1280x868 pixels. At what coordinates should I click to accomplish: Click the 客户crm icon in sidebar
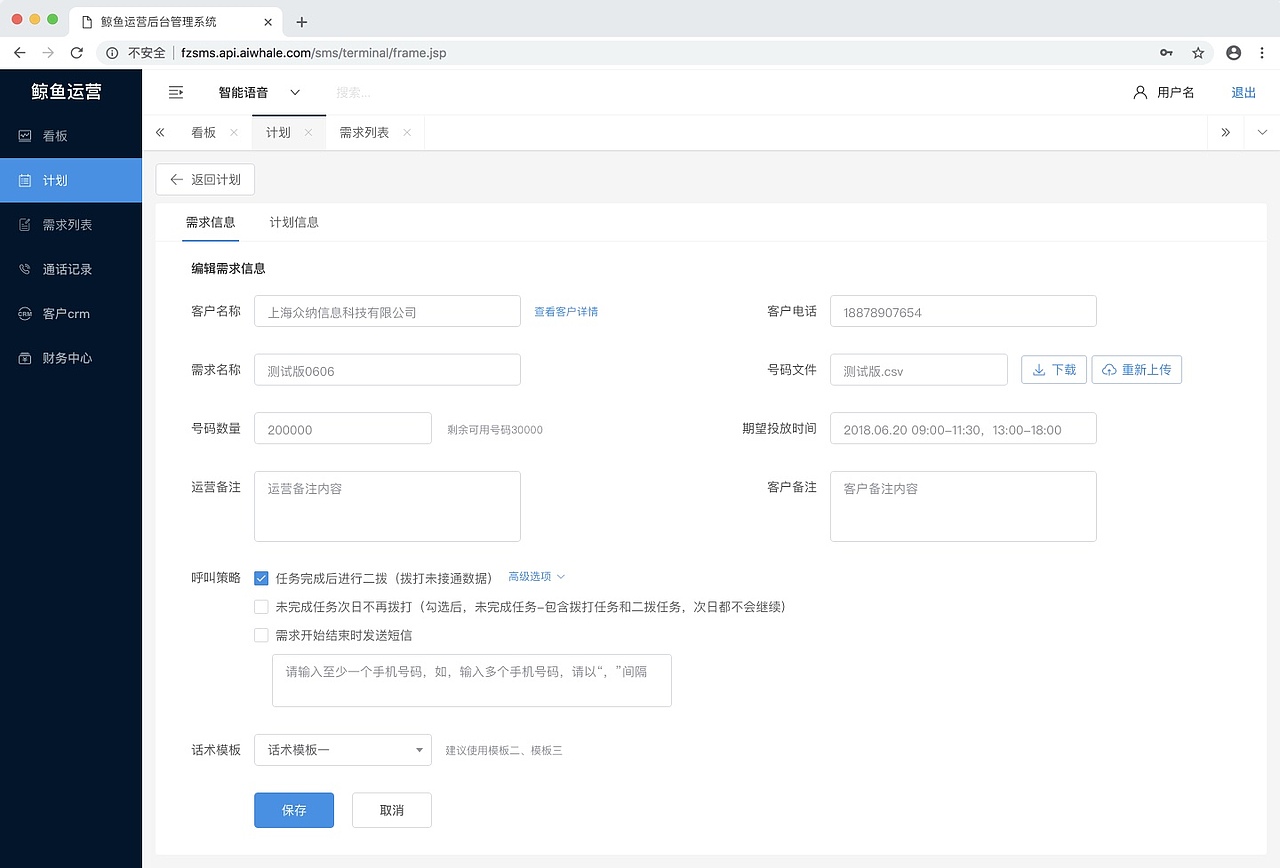tap(25, 314)
